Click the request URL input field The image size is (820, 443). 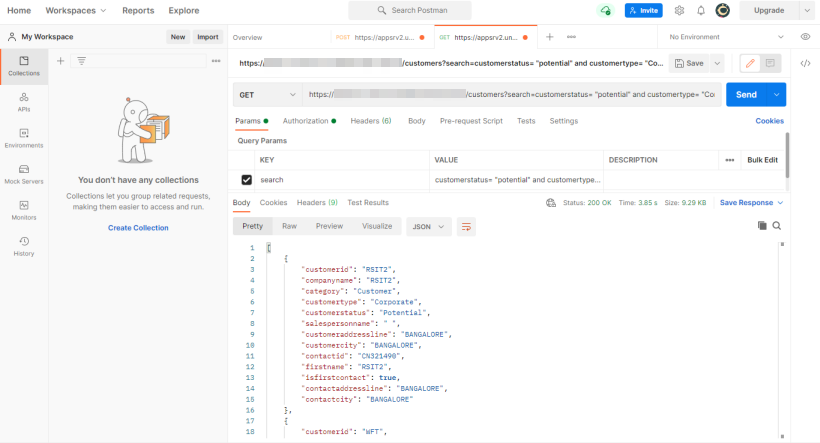click(x=512, y=95)
